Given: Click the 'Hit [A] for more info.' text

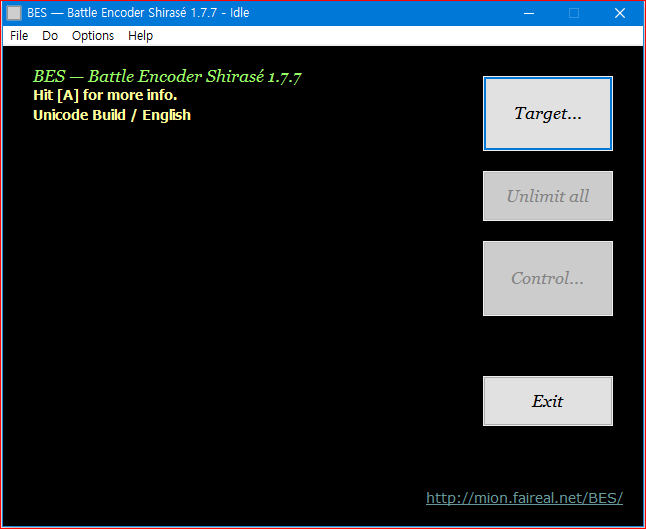Looking at the screenshot, I should point(105,95).
